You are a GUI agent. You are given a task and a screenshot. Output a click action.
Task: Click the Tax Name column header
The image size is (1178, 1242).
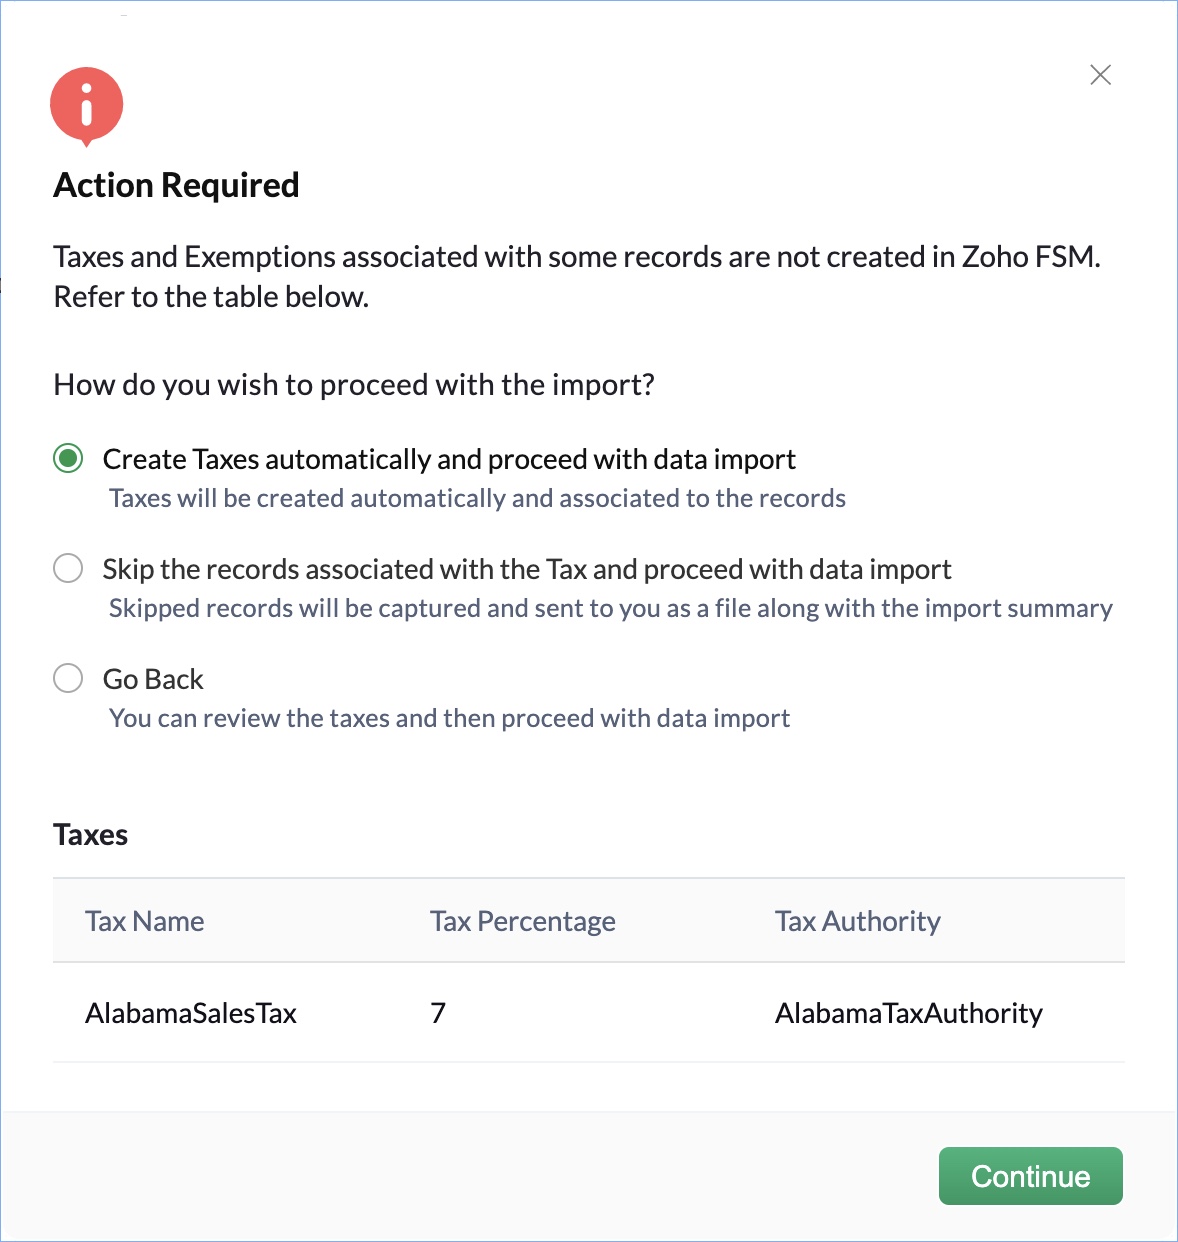[145, 921]
